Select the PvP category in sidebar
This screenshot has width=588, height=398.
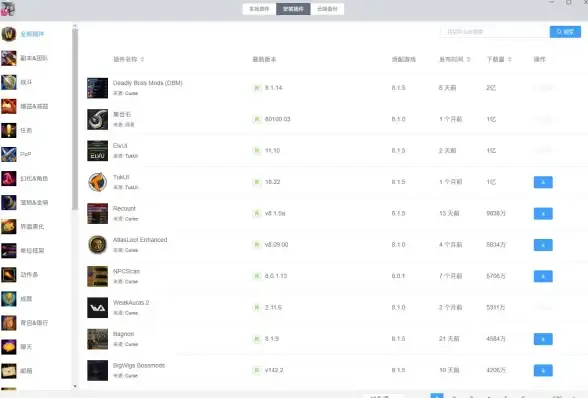[26, 154]
